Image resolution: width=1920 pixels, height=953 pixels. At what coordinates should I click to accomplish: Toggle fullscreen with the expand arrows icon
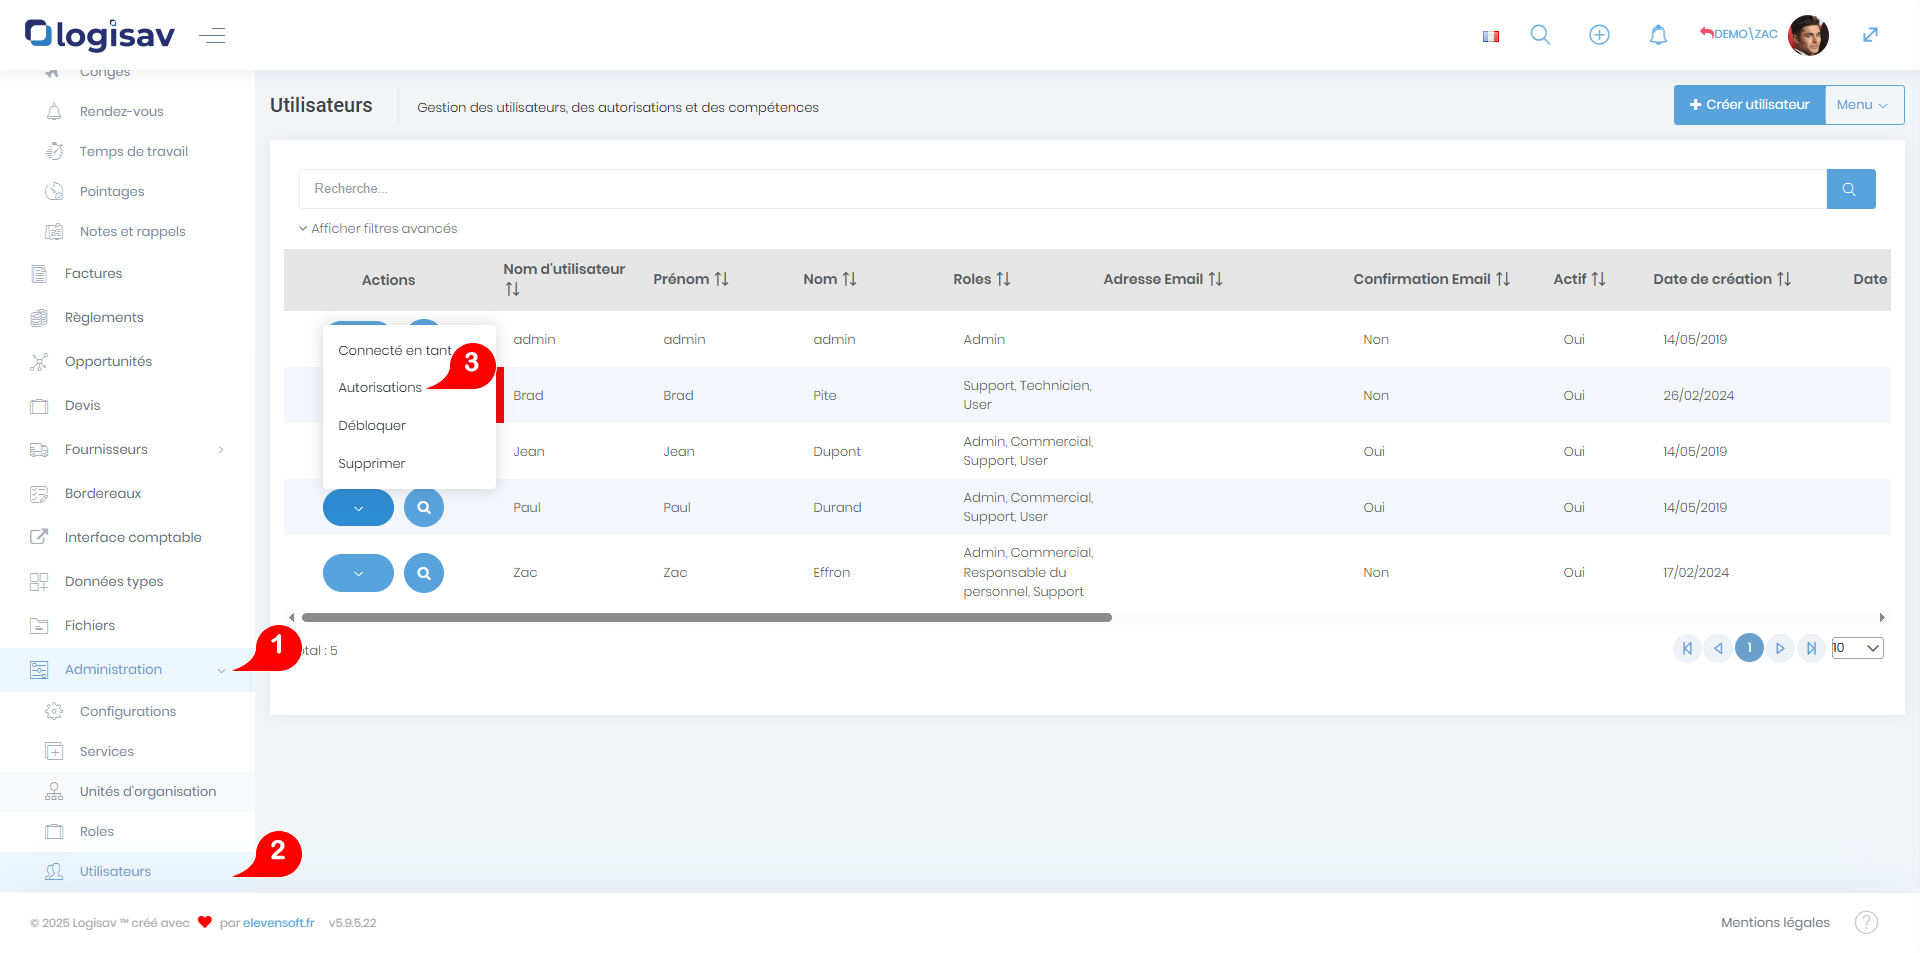[1870, 35]
